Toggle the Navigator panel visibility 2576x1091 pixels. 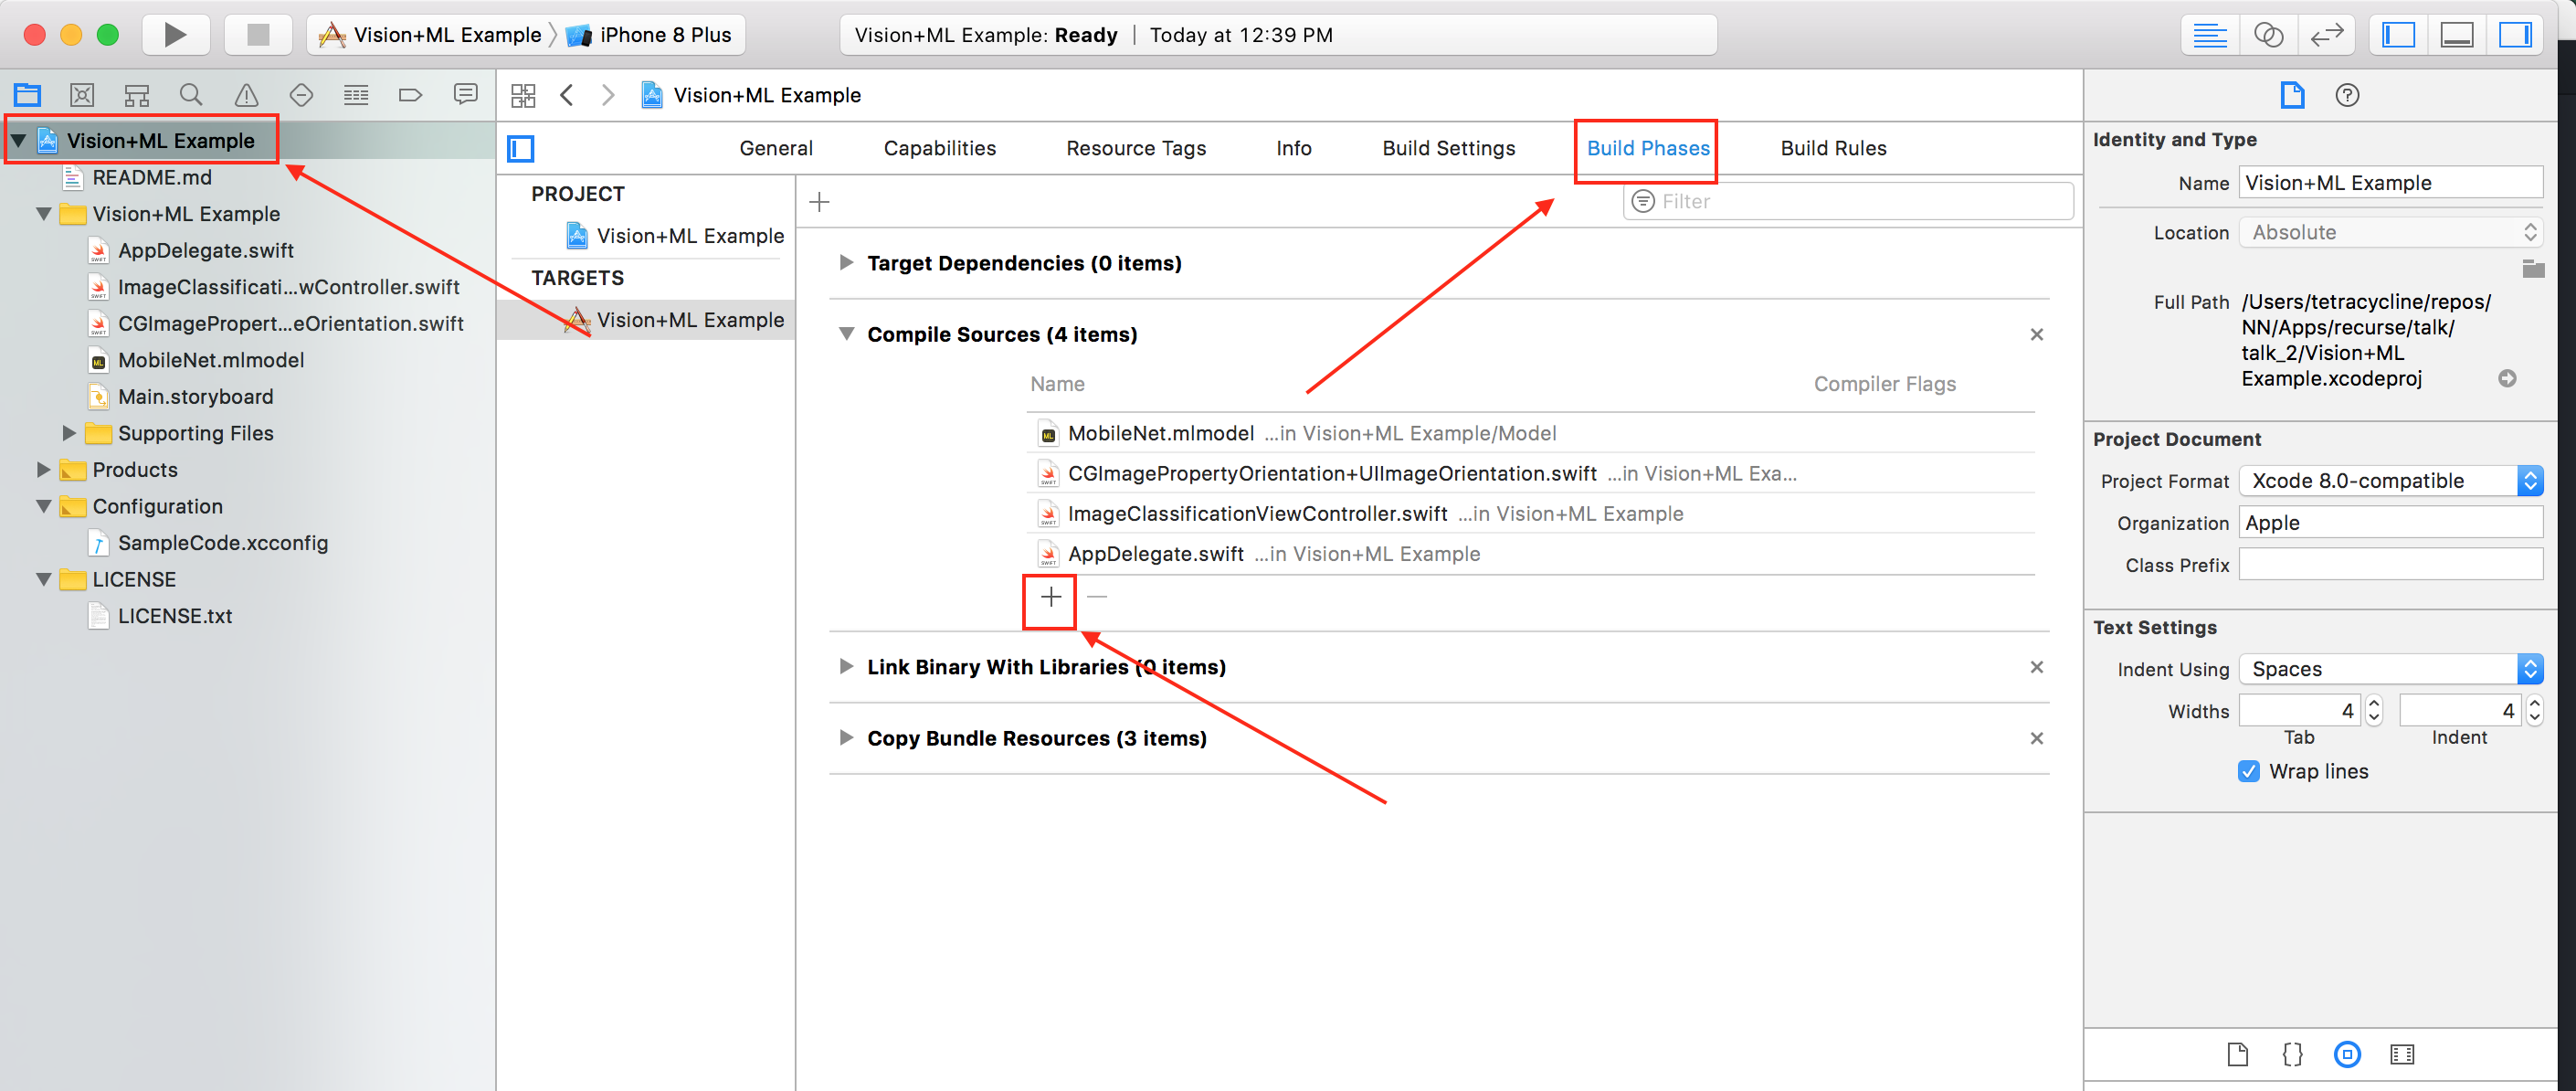[x=2399, y=35]
